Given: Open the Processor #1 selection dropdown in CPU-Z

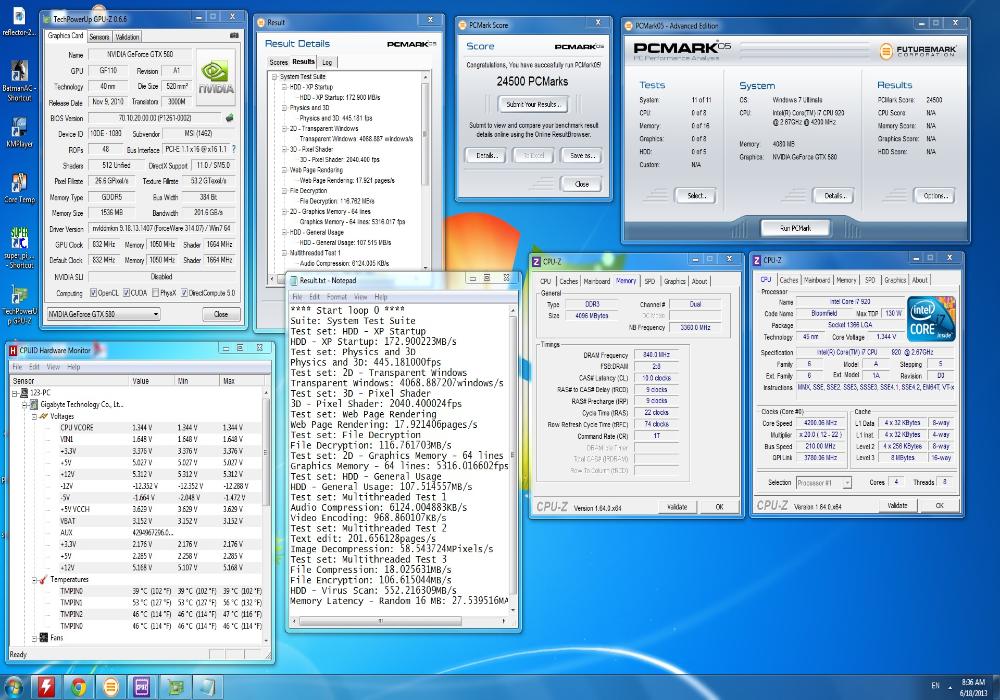Looking at the screenshot, I should point(823,483).
